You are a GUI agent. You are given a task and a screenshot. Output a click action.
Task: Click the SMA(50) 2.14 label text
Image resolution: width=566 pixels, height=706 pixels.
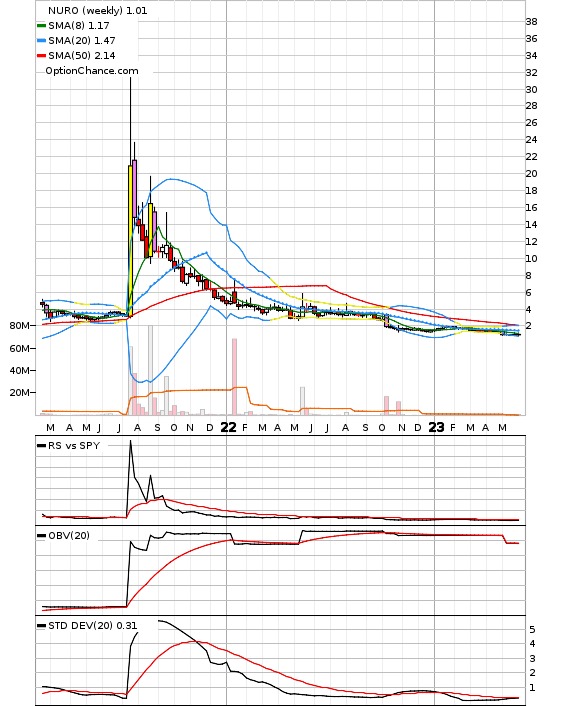coord(82,55)
